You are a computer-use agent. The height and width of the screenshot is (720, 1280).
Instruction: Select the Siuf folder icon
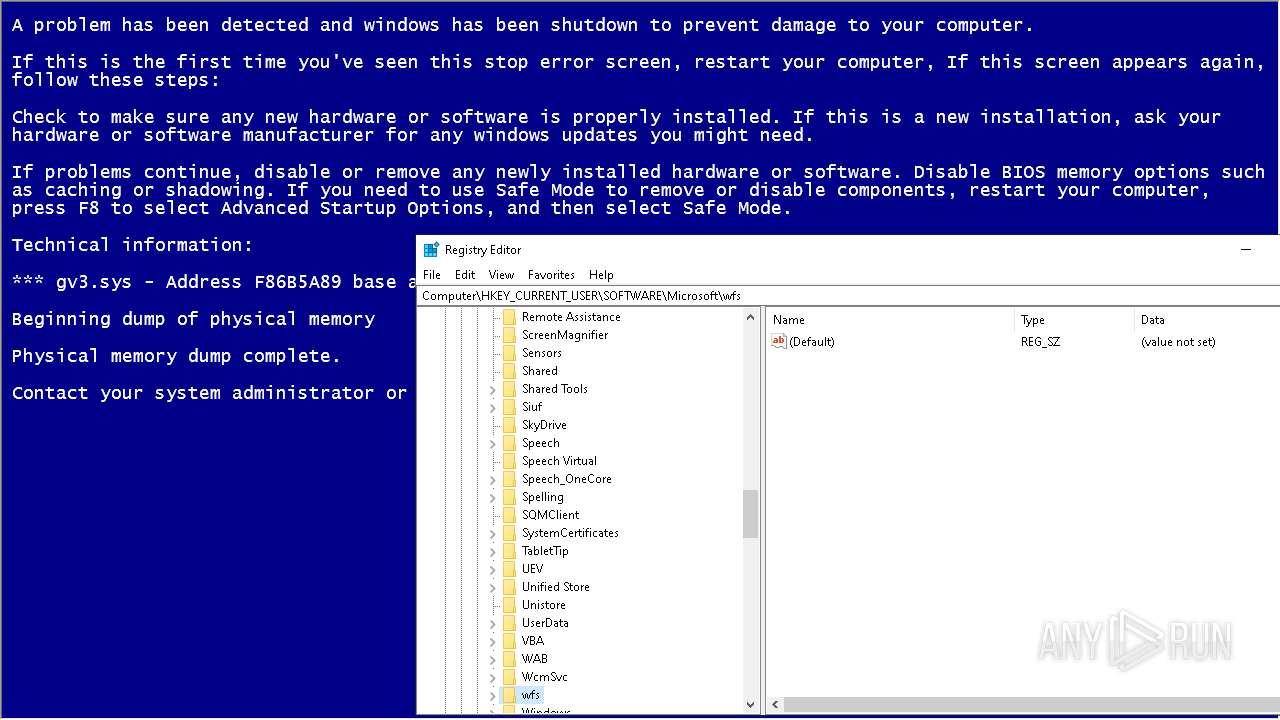pos(509,407)
